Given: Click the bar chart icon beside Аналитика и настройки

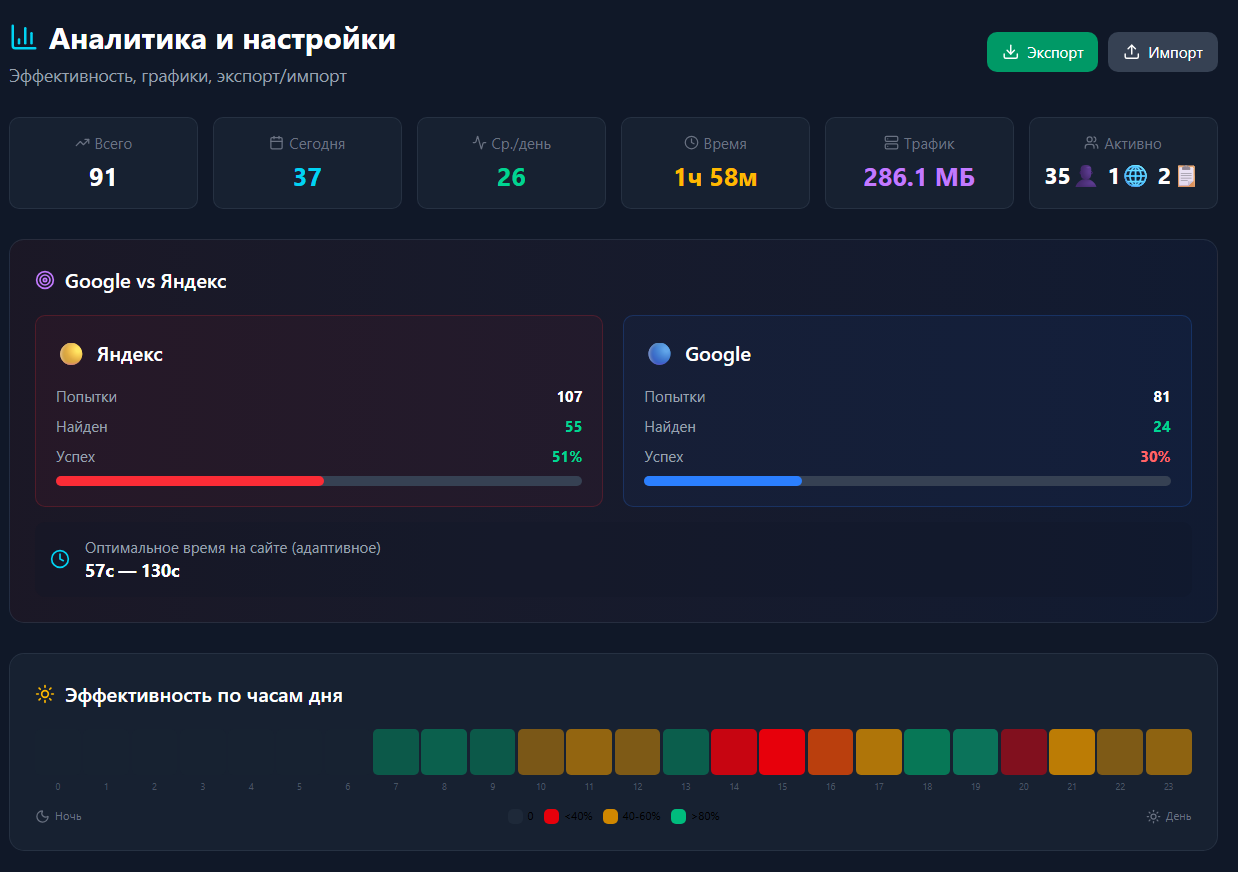Looking at the screenshot, I should point(23,38).
